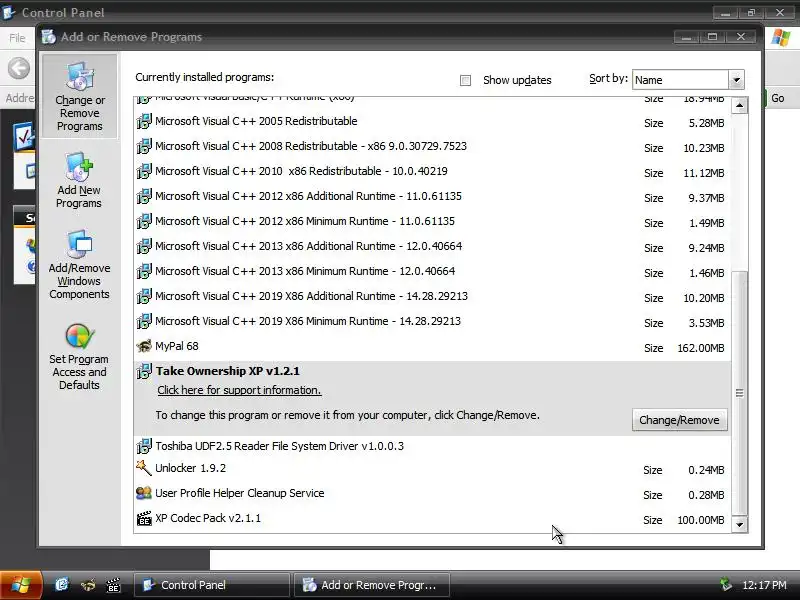This screenshot has height=600, width=800.
Task: Click icon beside Visual C++ 2013 Minimum Runtime
Action: pos(144,271)
